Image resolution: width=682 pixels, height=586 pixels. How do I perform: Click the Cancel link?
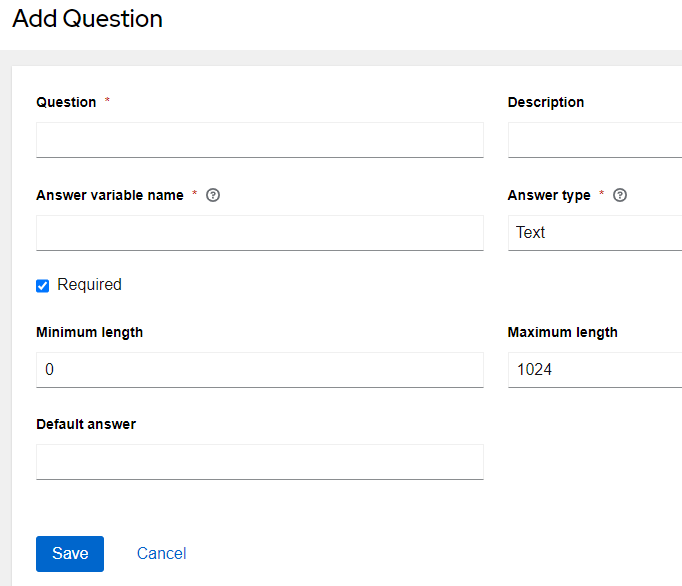coord(161,553)
